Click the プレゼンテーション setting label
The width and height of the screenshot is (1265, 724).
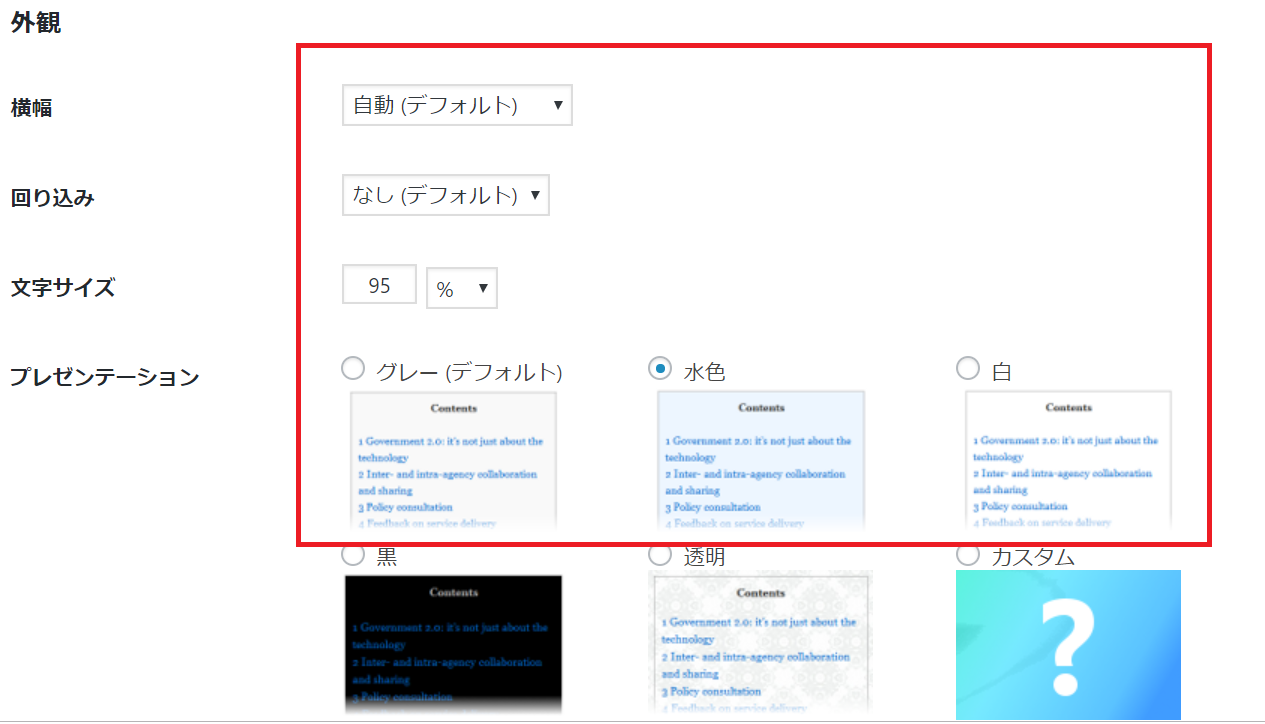pos(104,377)
